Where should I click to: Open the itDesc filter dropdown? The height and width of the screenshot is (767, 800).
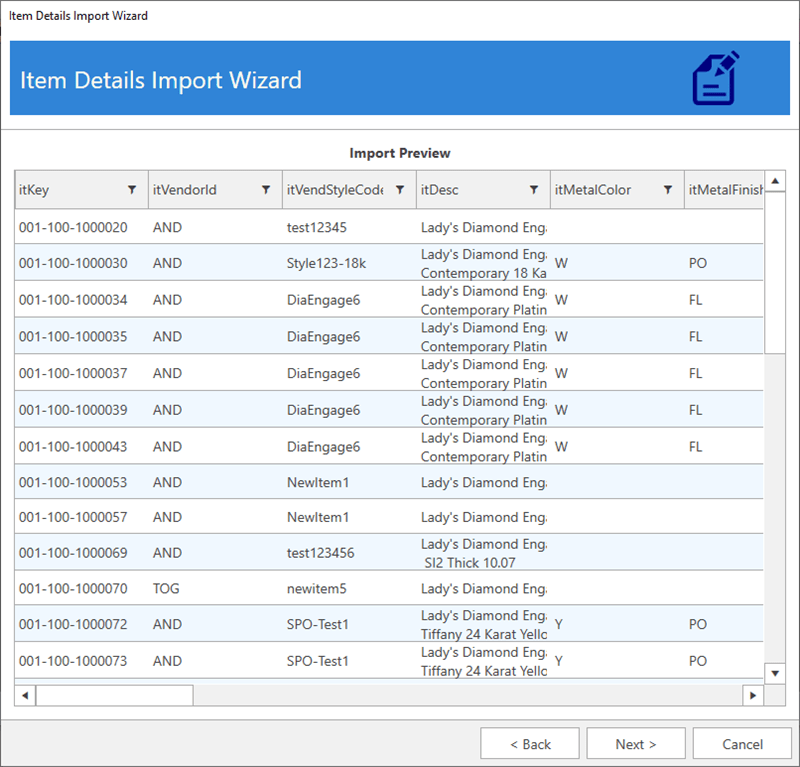(535, 189)
